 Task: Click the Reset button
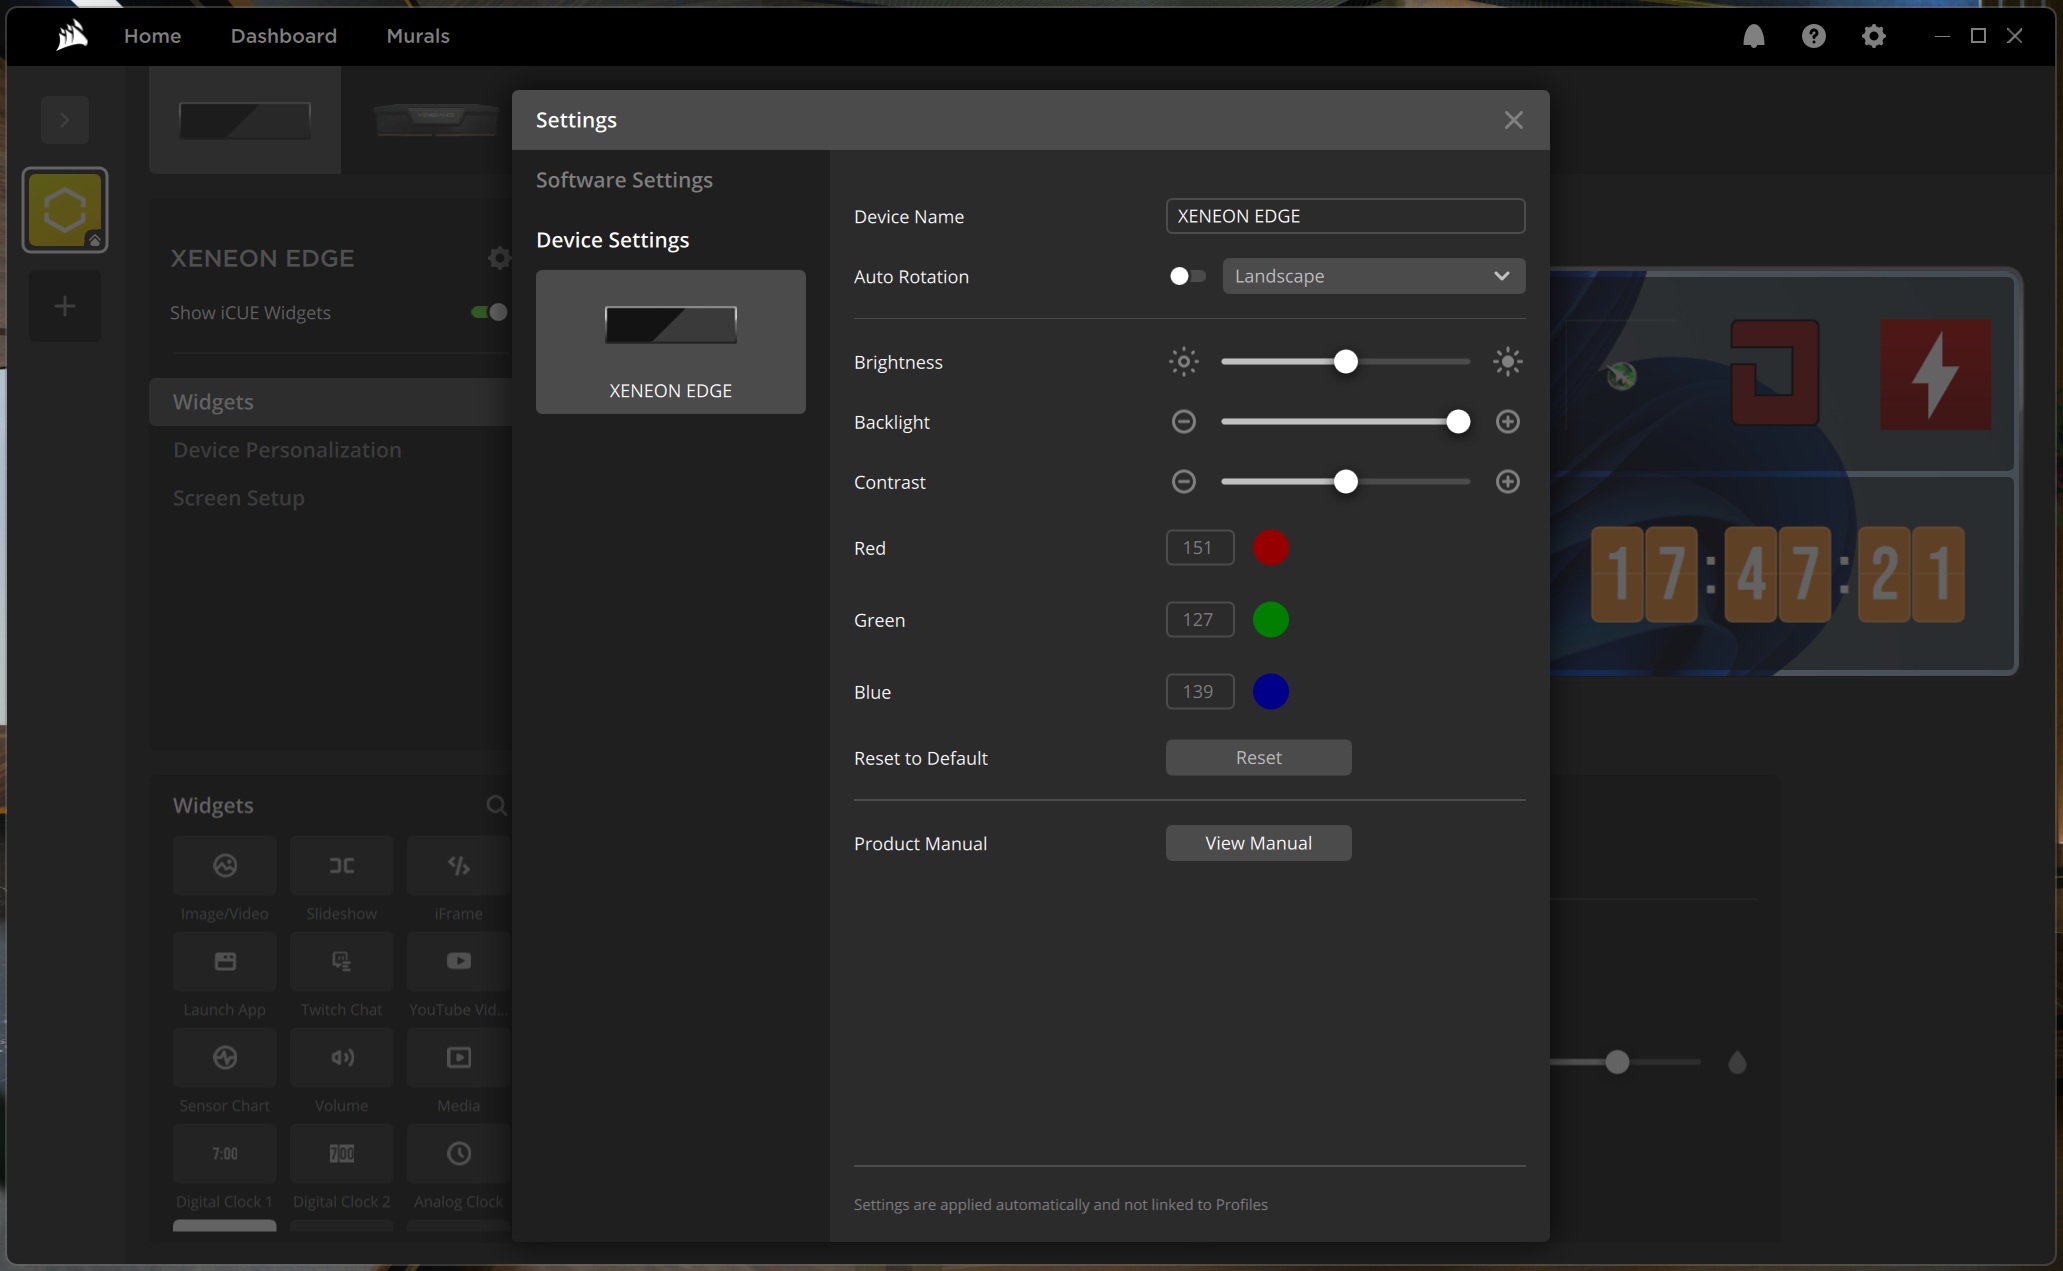1259,758
